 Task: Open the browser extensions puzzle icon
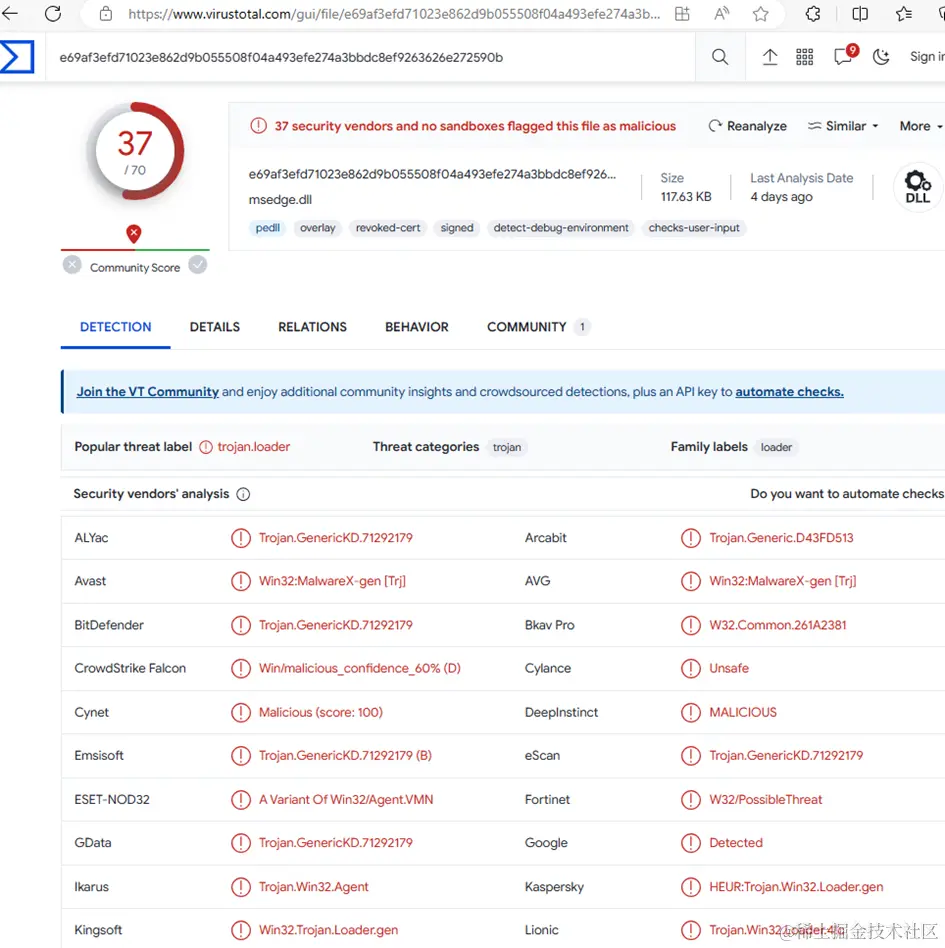point(813,14)
